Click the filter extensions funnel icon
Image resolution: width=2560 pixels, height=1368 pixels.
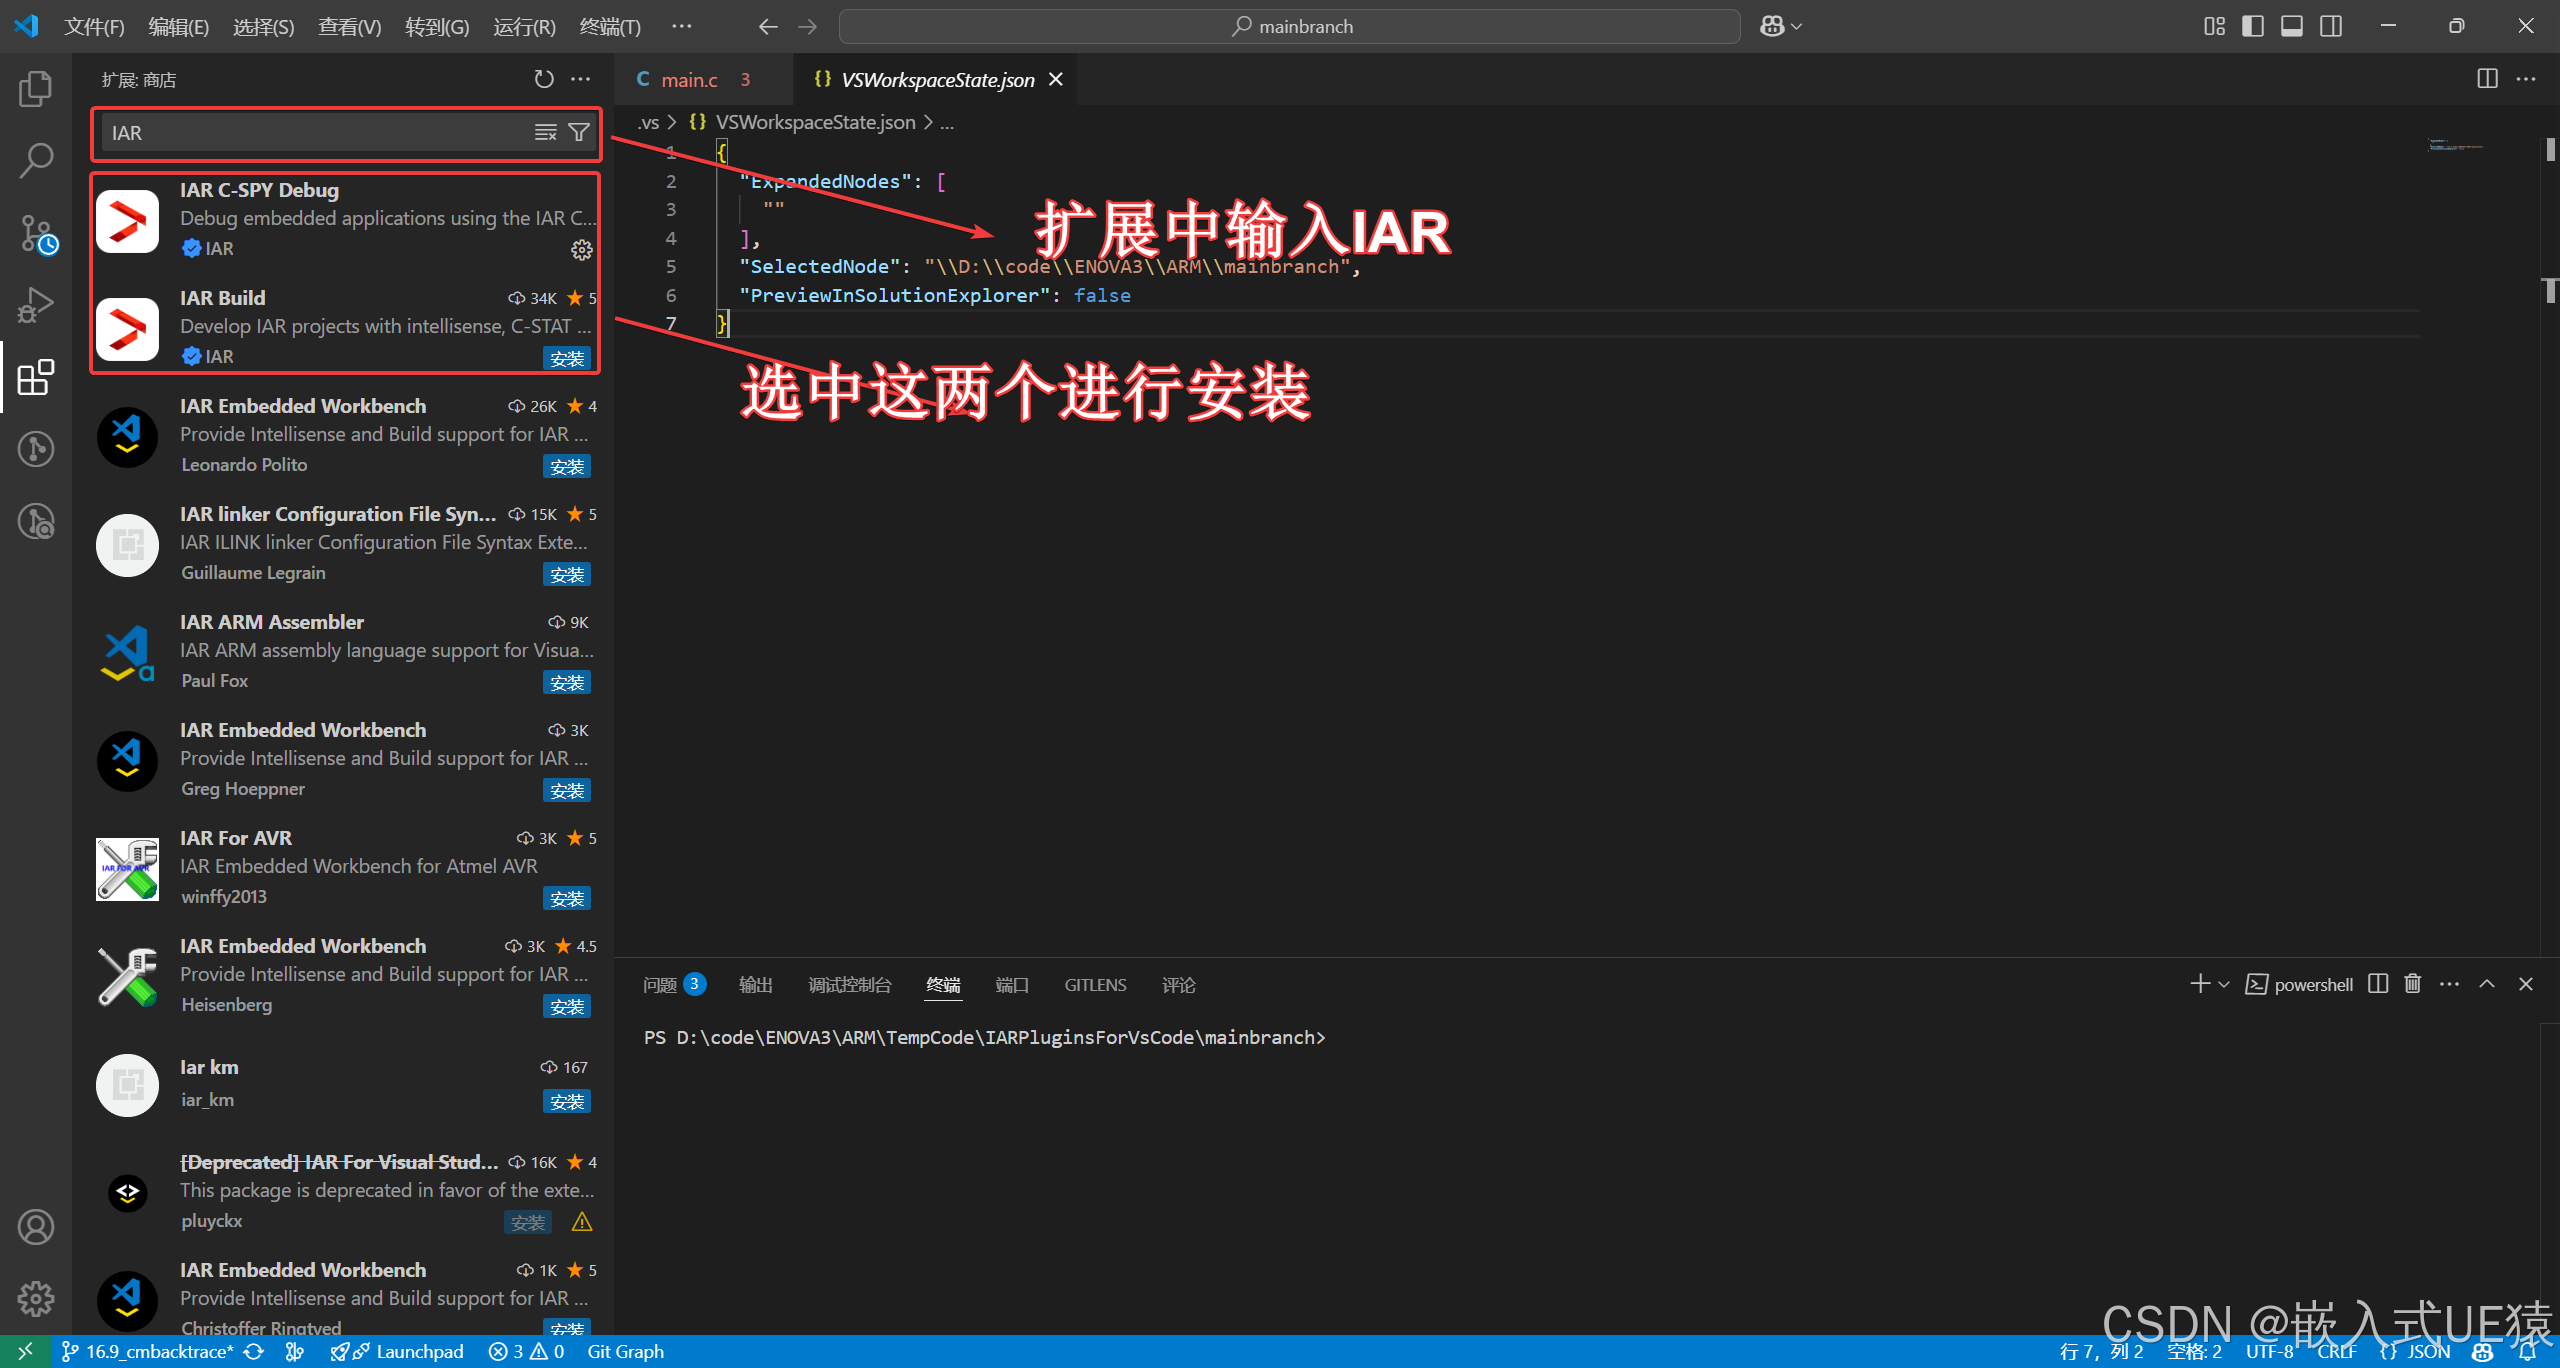tap(579, 132)
